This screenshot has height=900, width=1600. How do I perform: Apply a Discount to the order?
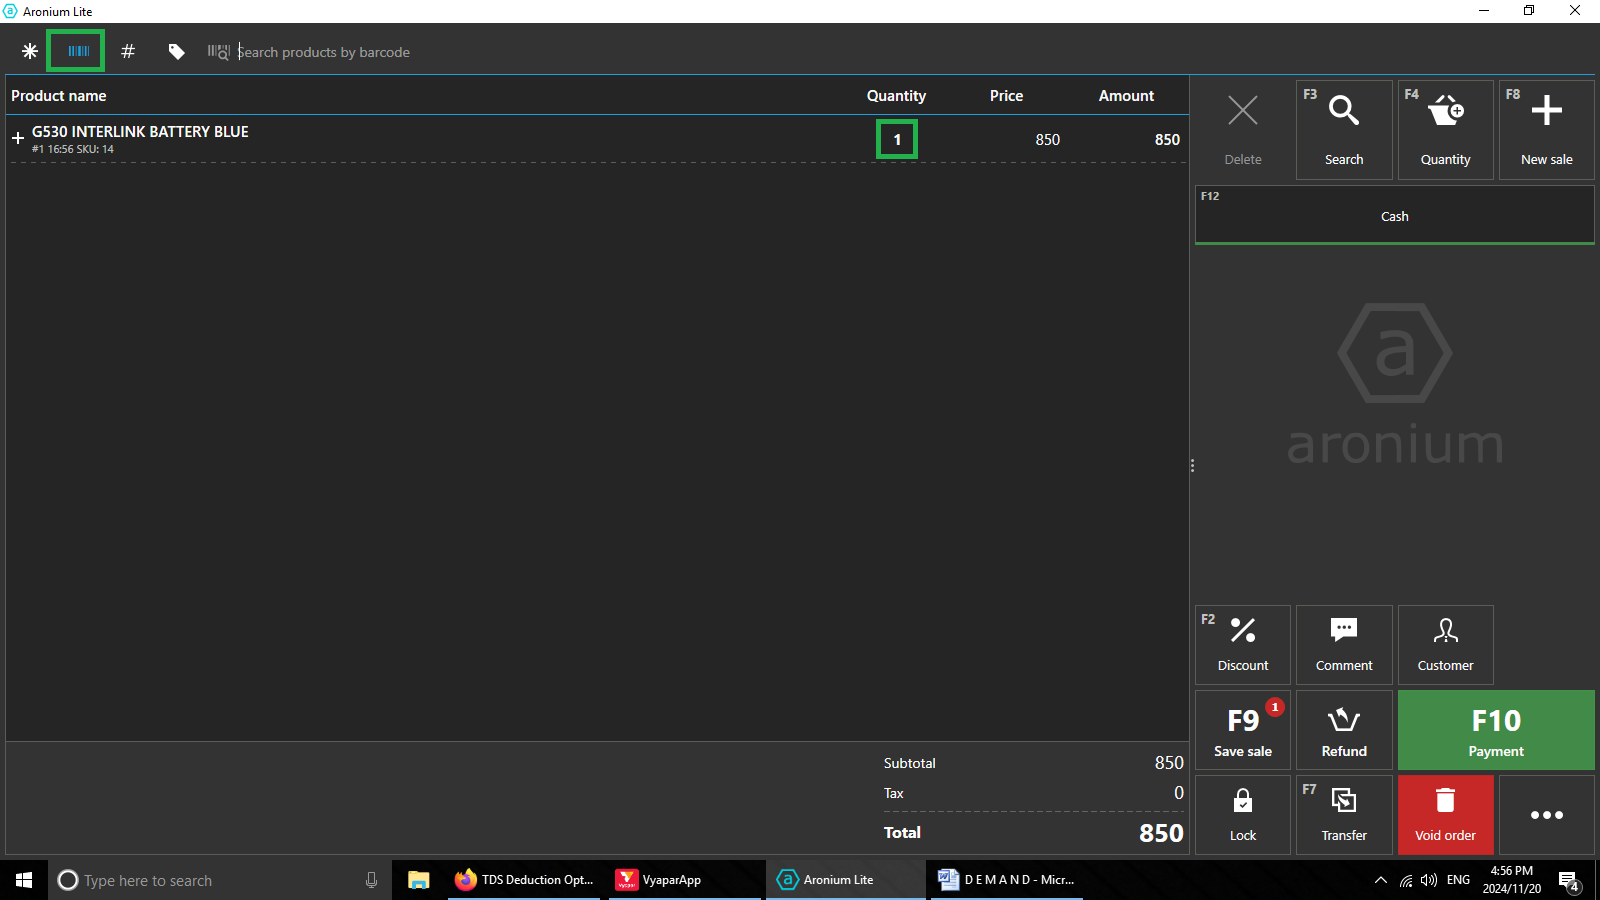(x=1242, y=645)
